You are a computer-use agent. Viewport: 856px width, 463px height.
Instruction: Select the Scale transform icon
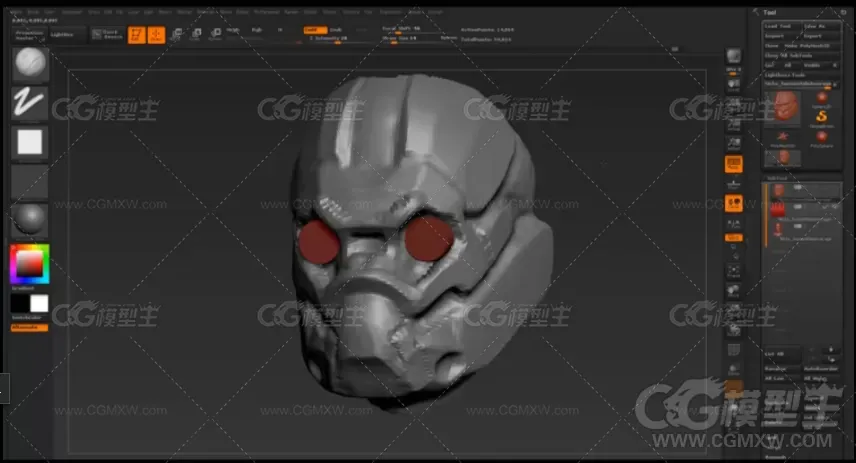point(196,35)
